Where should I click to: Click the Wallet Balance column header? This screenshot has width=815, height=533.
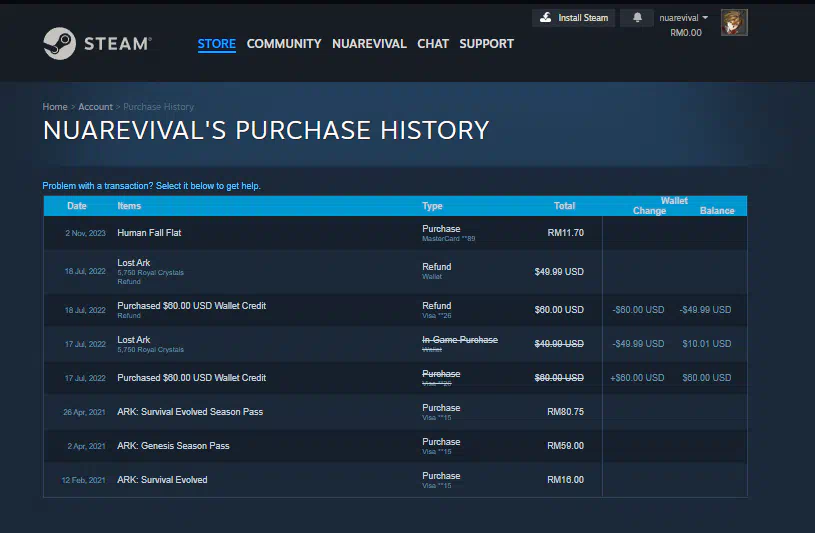(717, 211)
